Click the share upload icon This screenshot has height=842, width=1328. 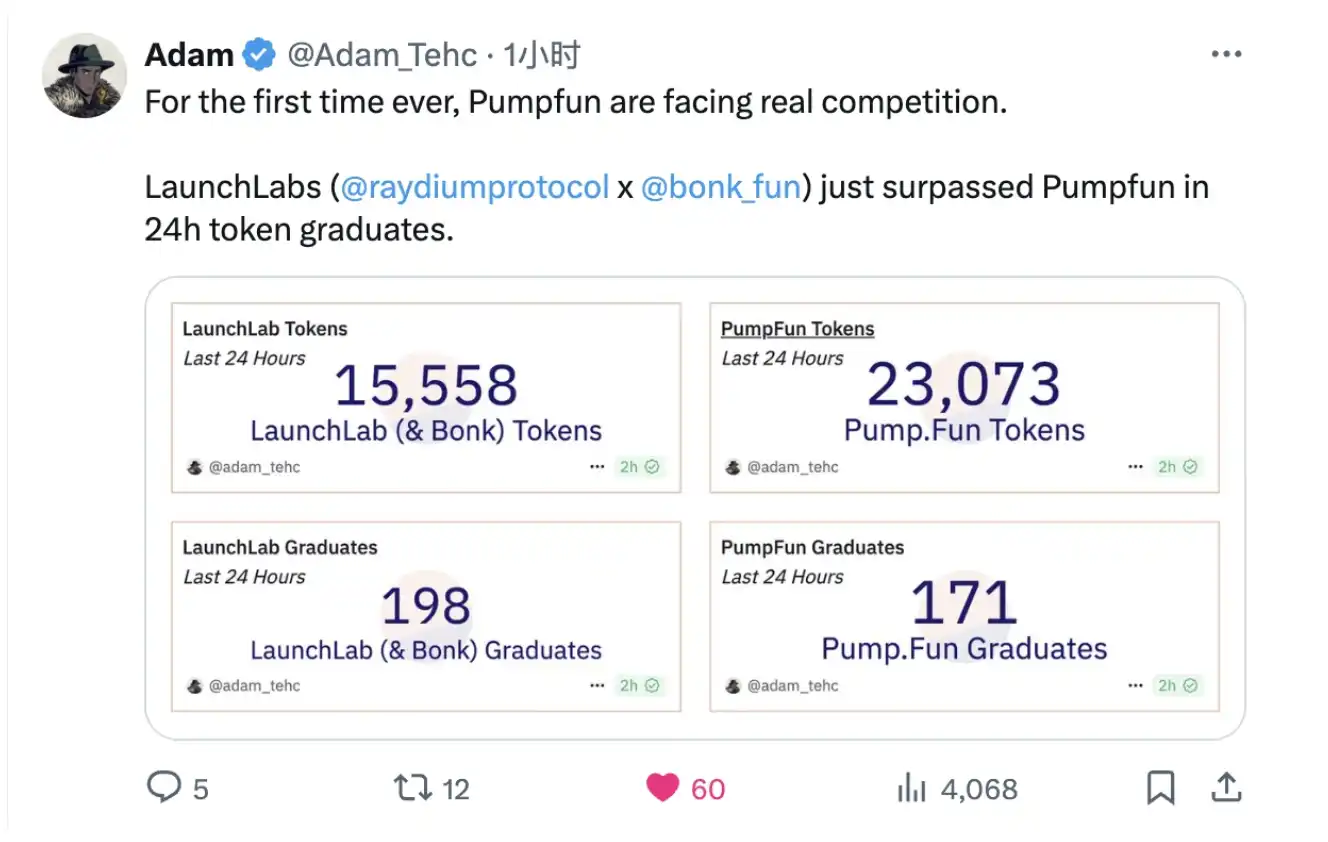(1225, 788)
